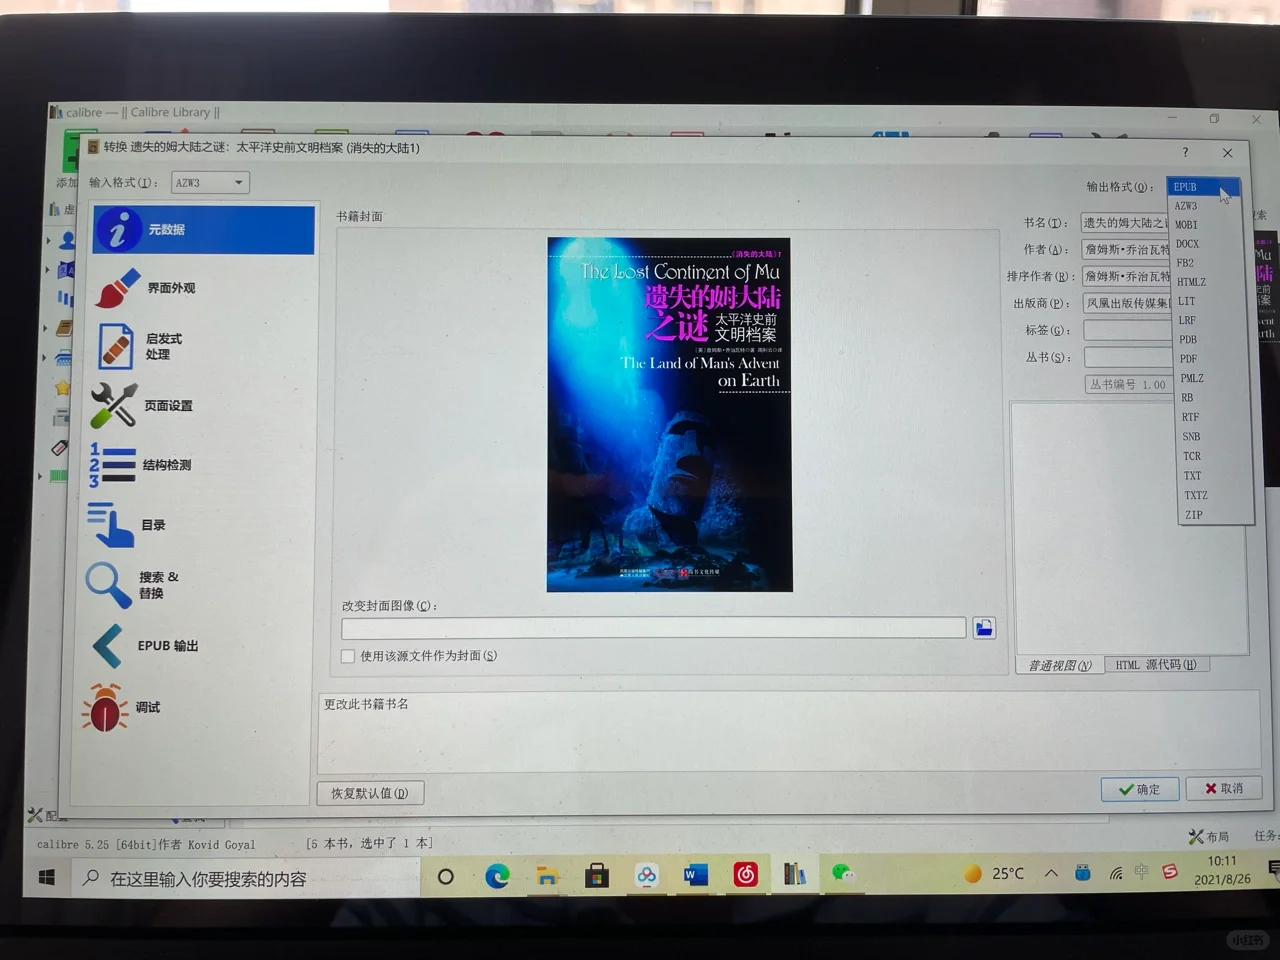This screenshot has width=1280, height=960.
Task: Select TXT from the output format list
Action: pos(1192,476)
